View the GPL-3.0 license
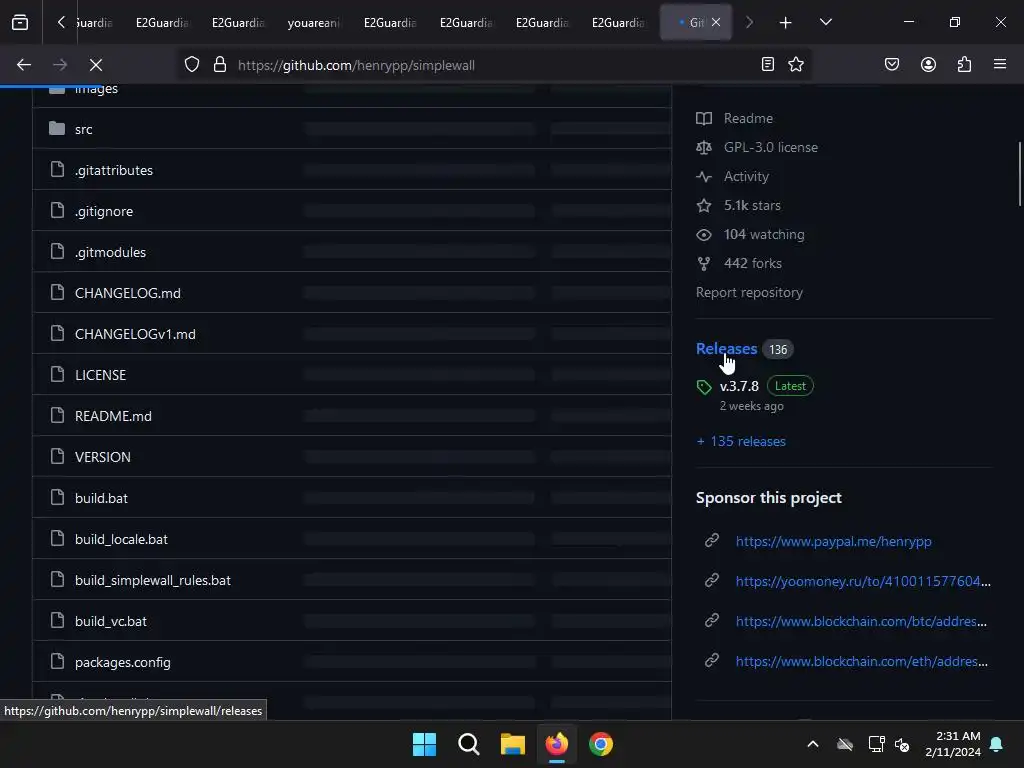1024x768 pixels. pos(771,148)
